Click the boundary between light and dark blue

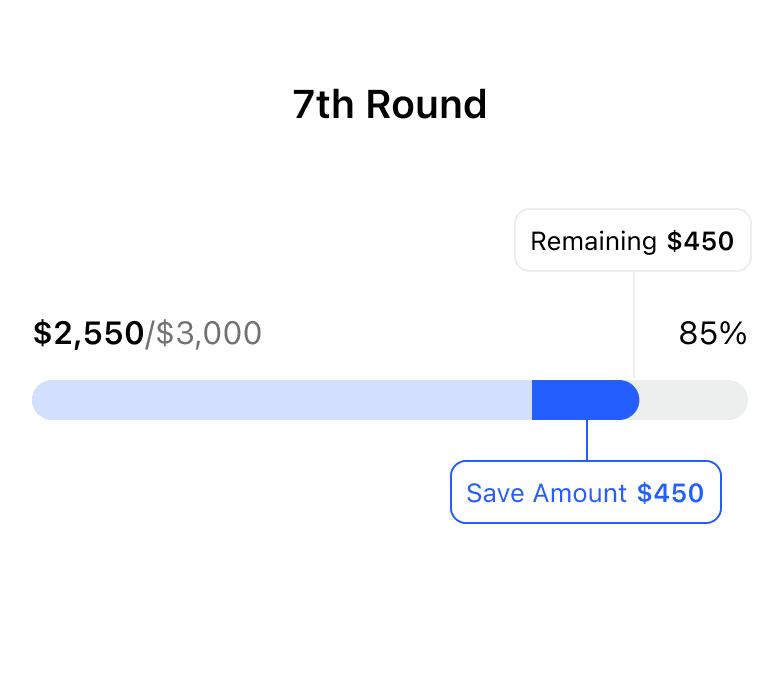point(532,400)
